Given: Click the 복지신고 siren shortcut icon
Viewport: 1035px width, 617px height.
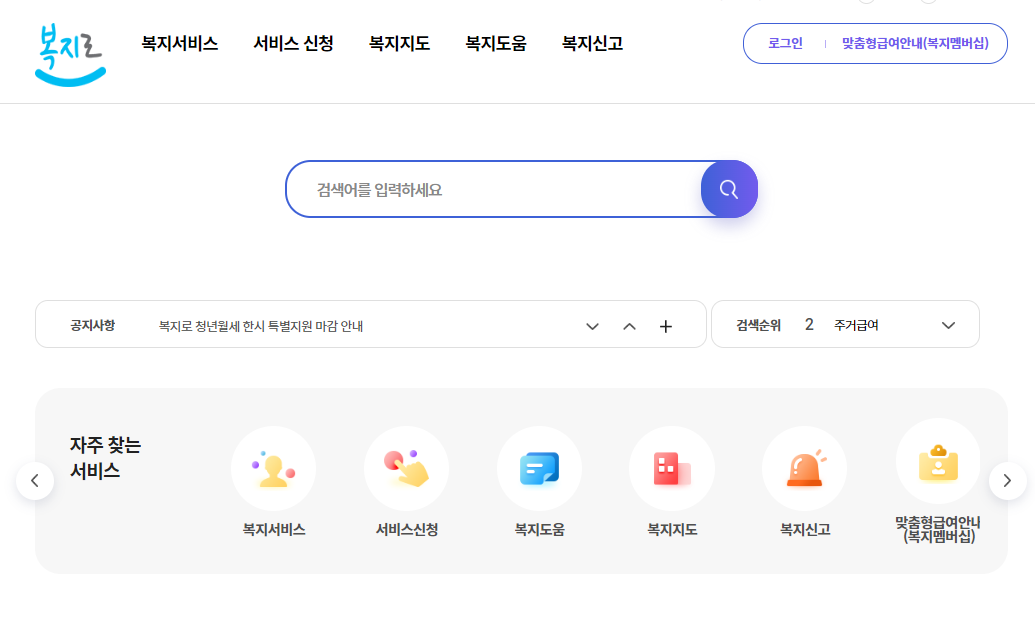Looking at the screenshot, I should (805, 468).
